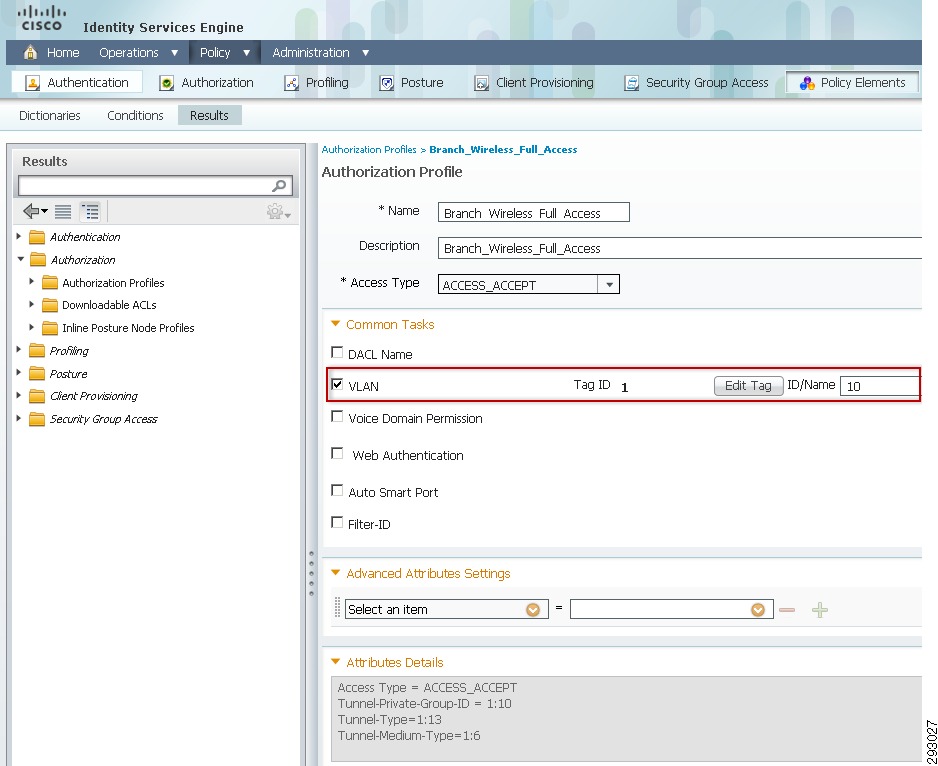
Task: Open the Administration menu
Action: click(321, 53)
